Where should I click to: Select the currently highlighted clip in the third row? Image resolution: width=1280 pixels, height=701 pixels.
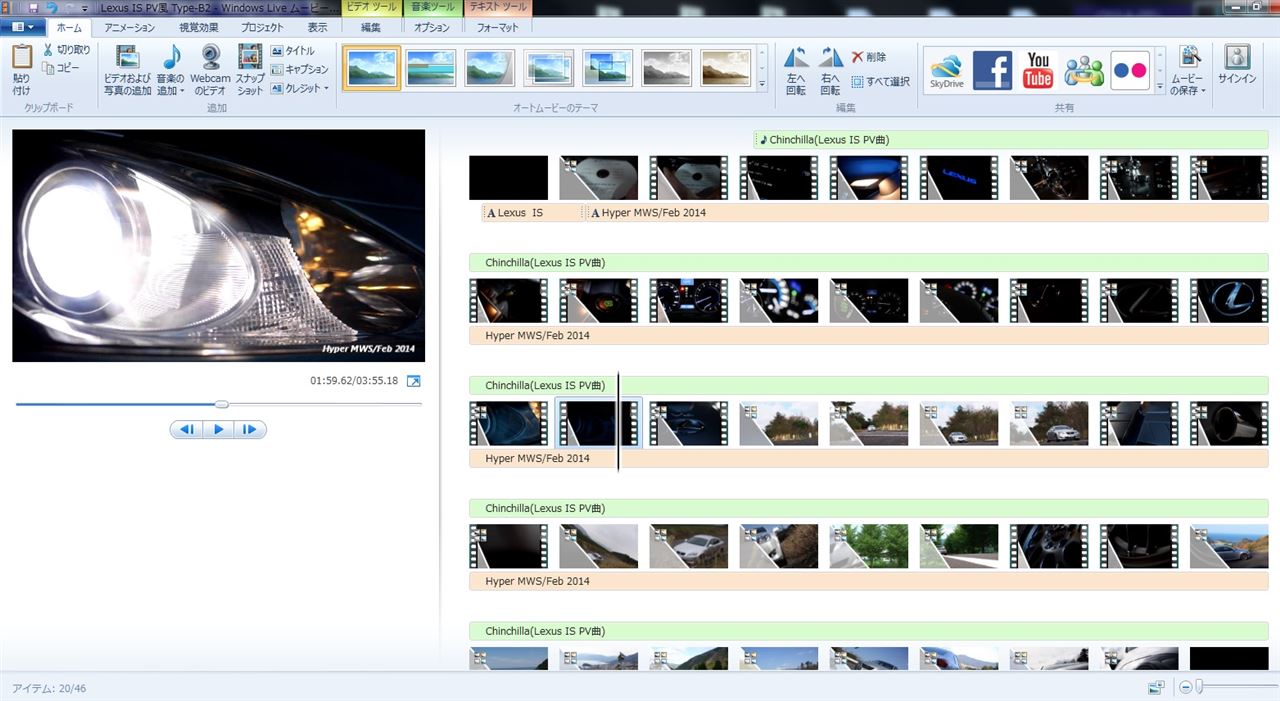tap(598, 423)
